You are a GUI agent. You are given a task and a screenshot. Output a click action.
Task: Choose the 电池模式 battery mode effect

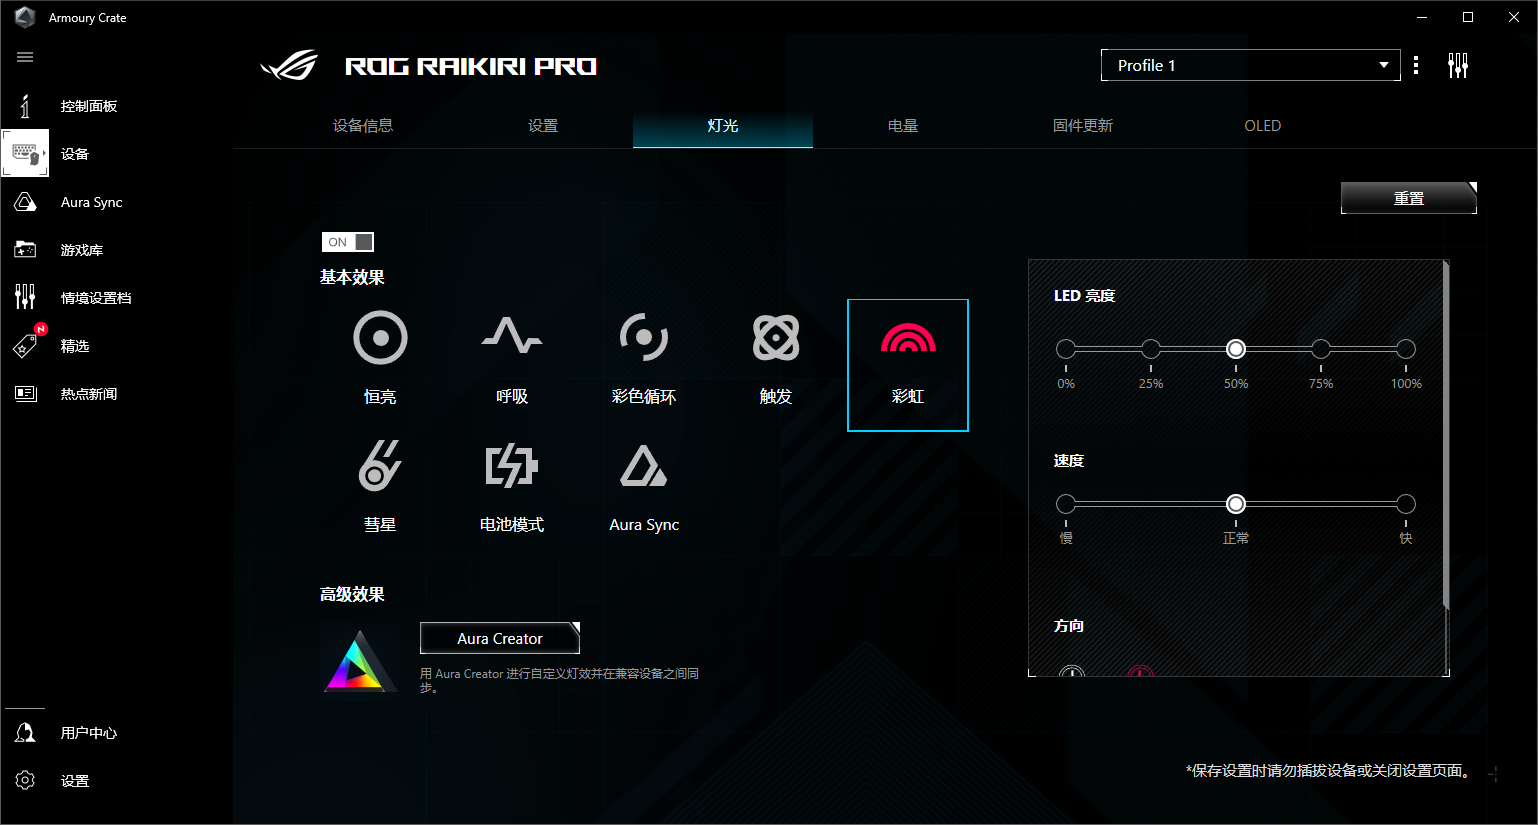(x=512, y=466)
